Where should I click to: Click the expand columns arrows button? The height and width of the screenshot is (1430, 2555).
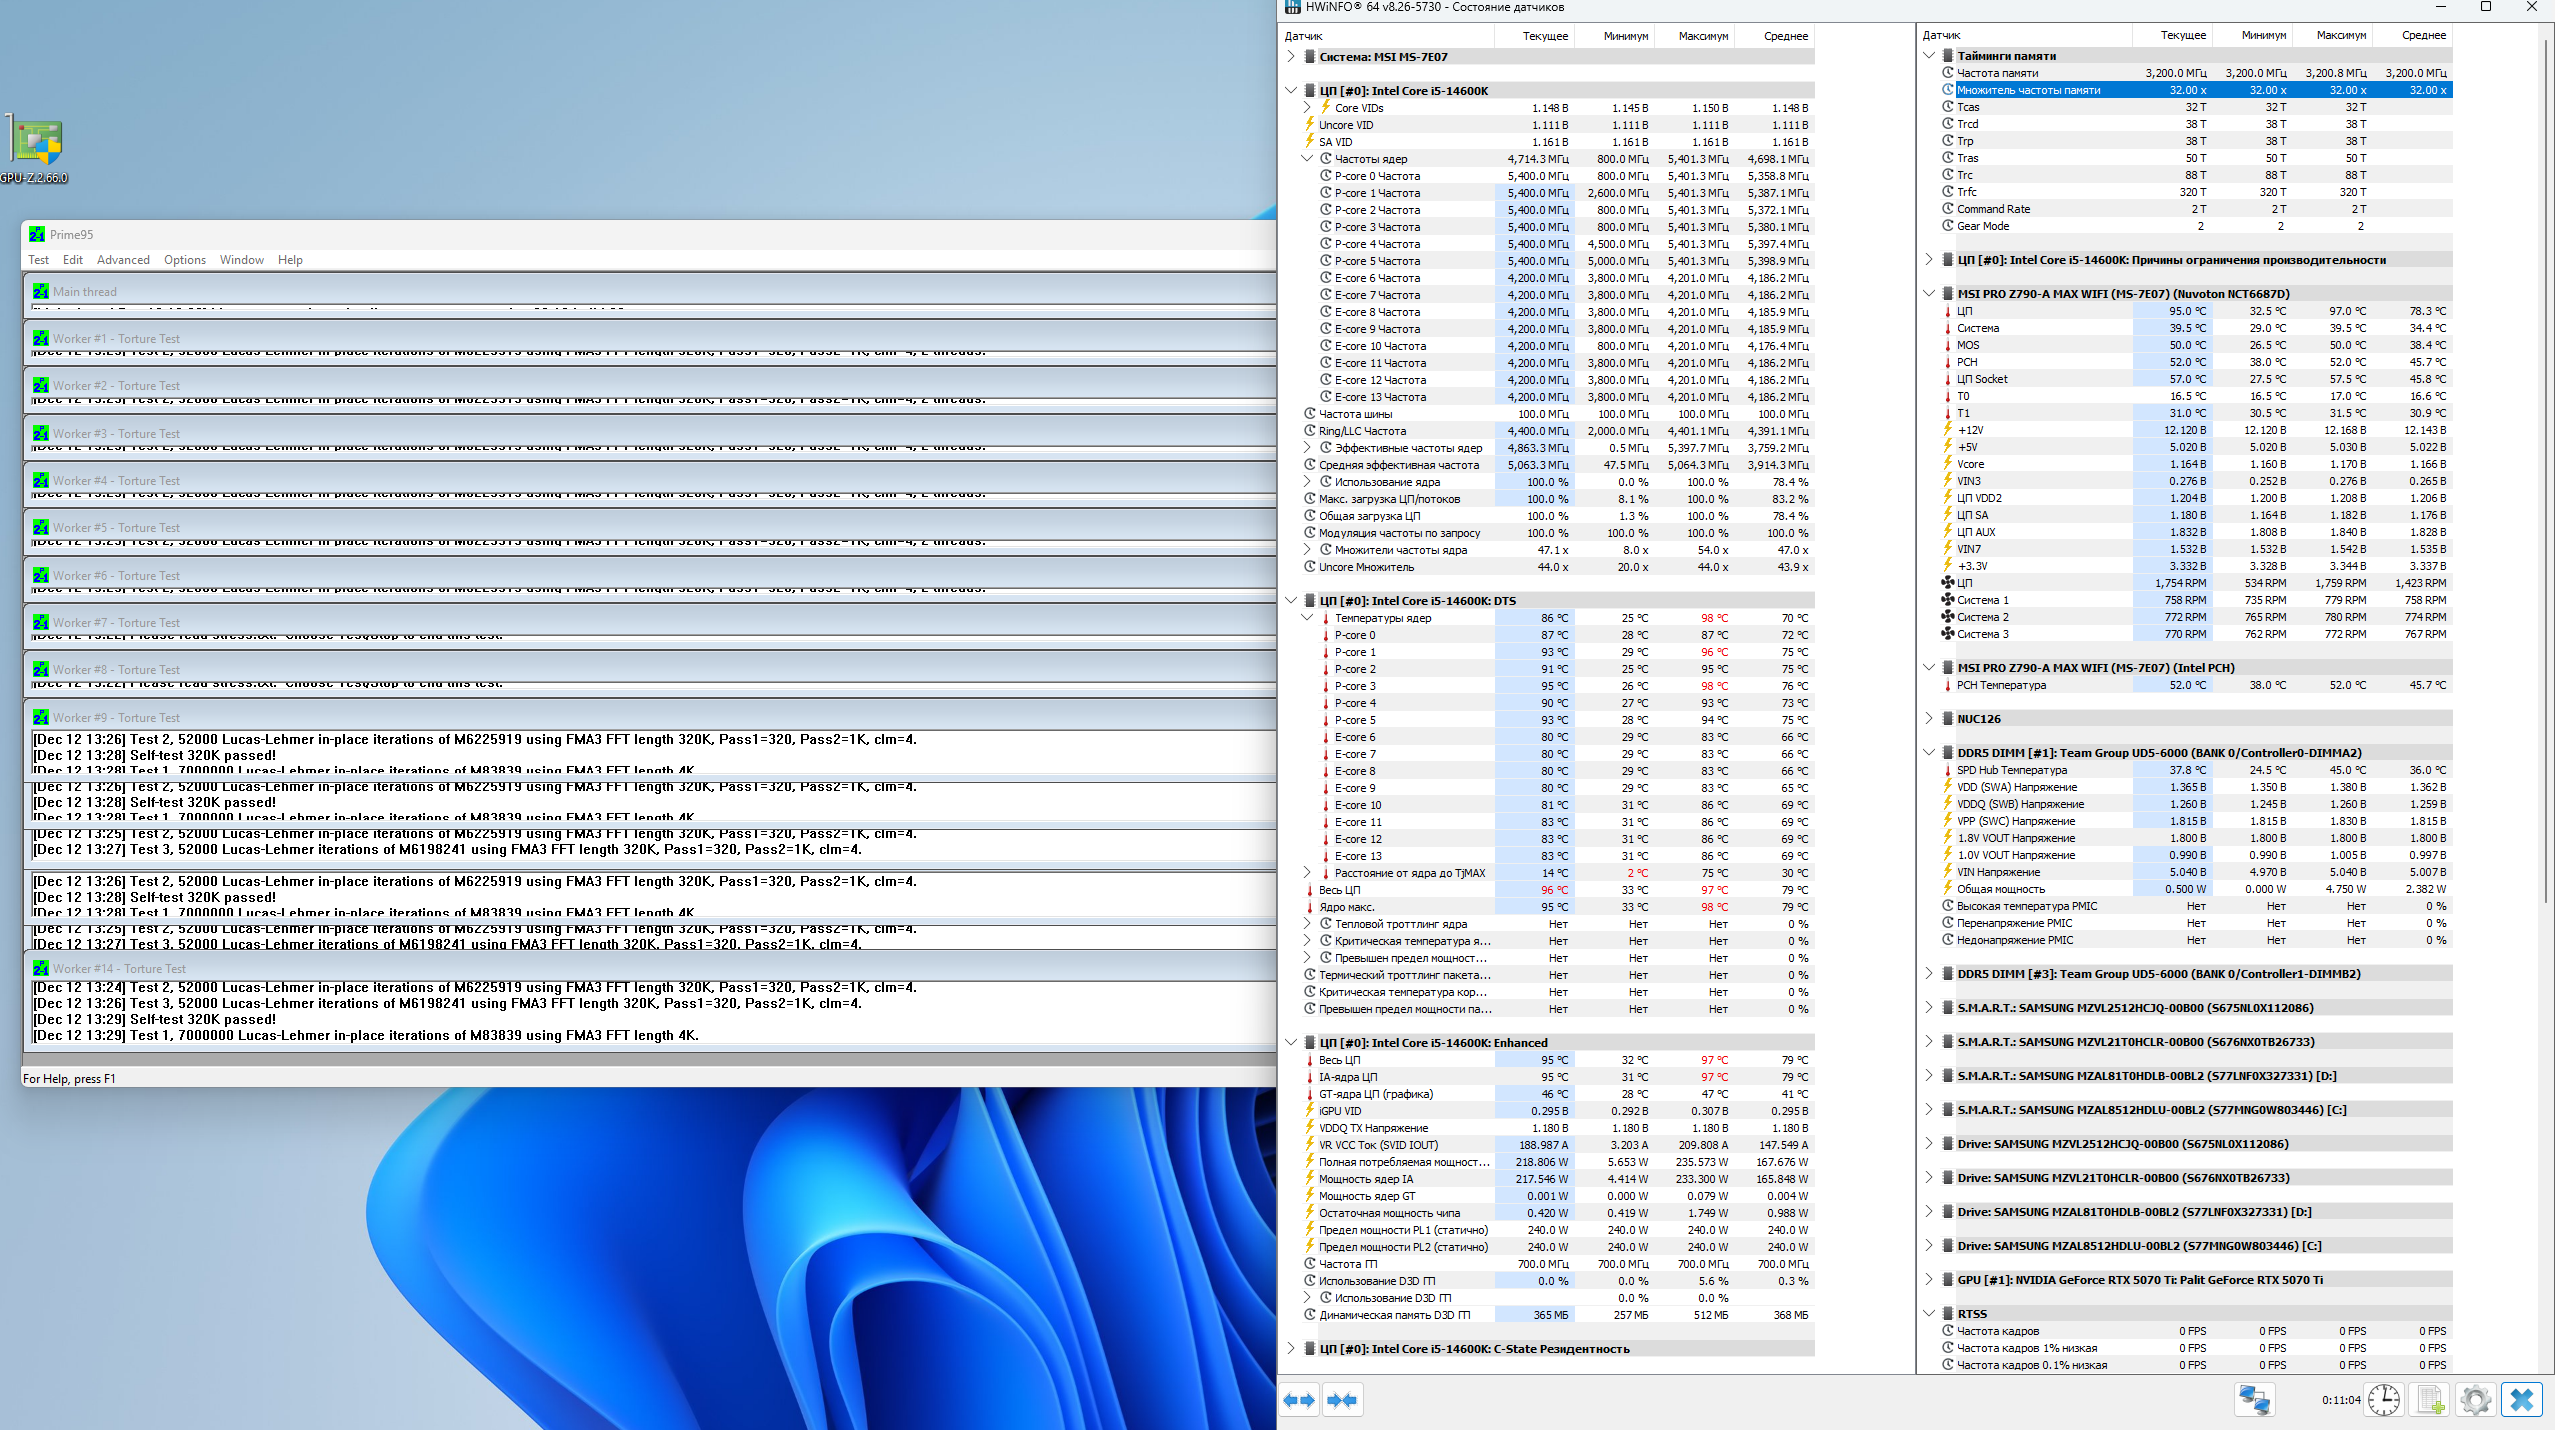[x=1299, y=1400]
